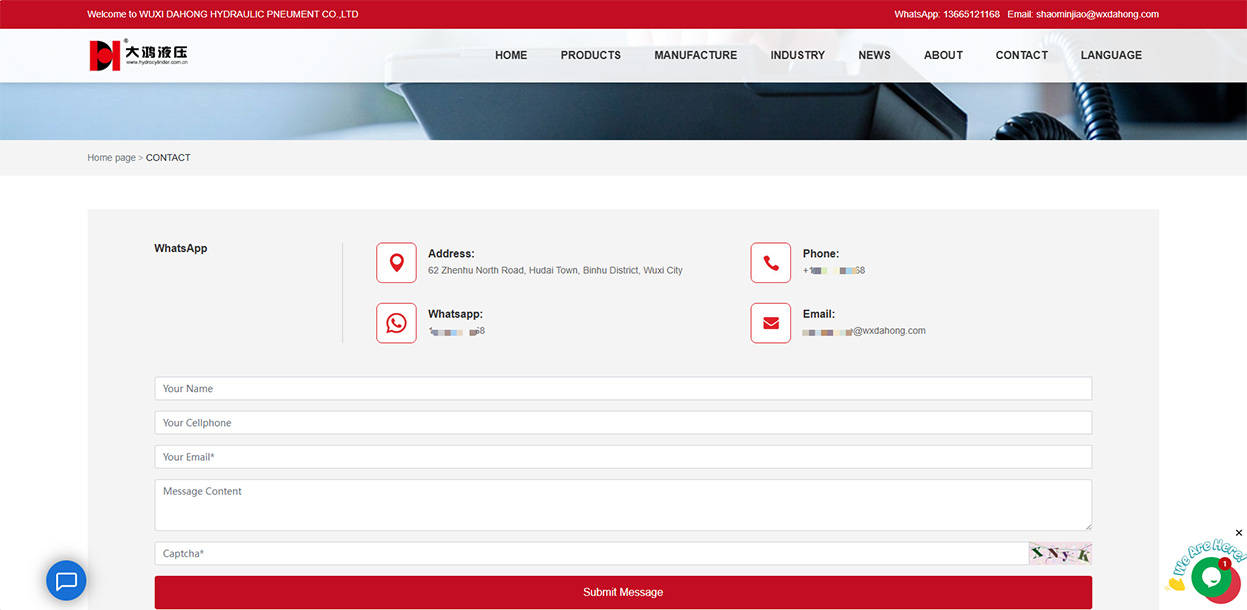Click the WhatsApp icon in contact info
The height and width of the screenshot is (610, 1247).
(x=396, y=323)
